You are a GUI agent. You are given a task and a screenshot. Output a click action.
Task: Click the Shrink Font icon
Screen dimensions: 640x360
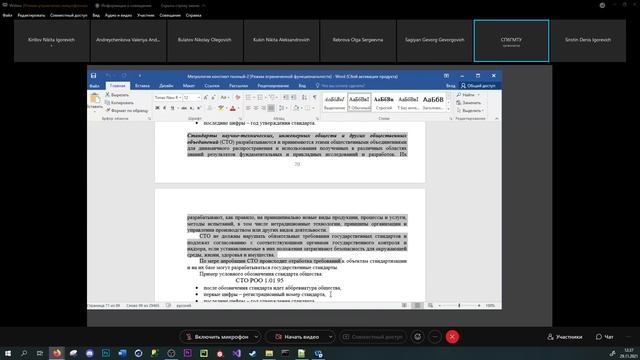[x=213, y=98]
